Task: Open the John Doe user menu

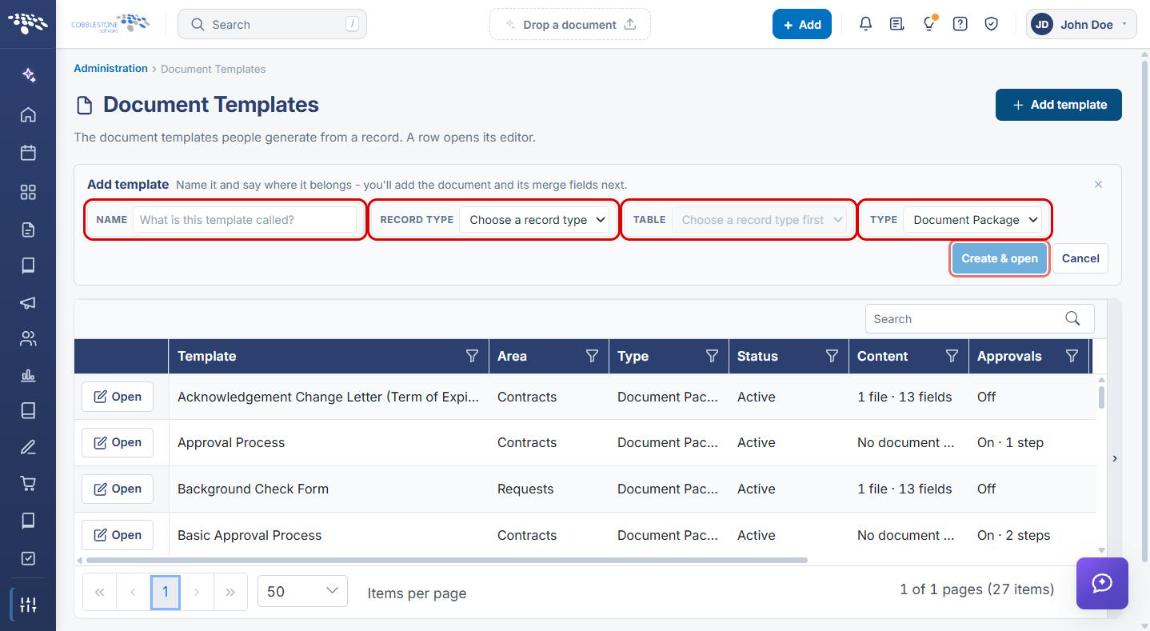Action: (x=1080, y=24)
